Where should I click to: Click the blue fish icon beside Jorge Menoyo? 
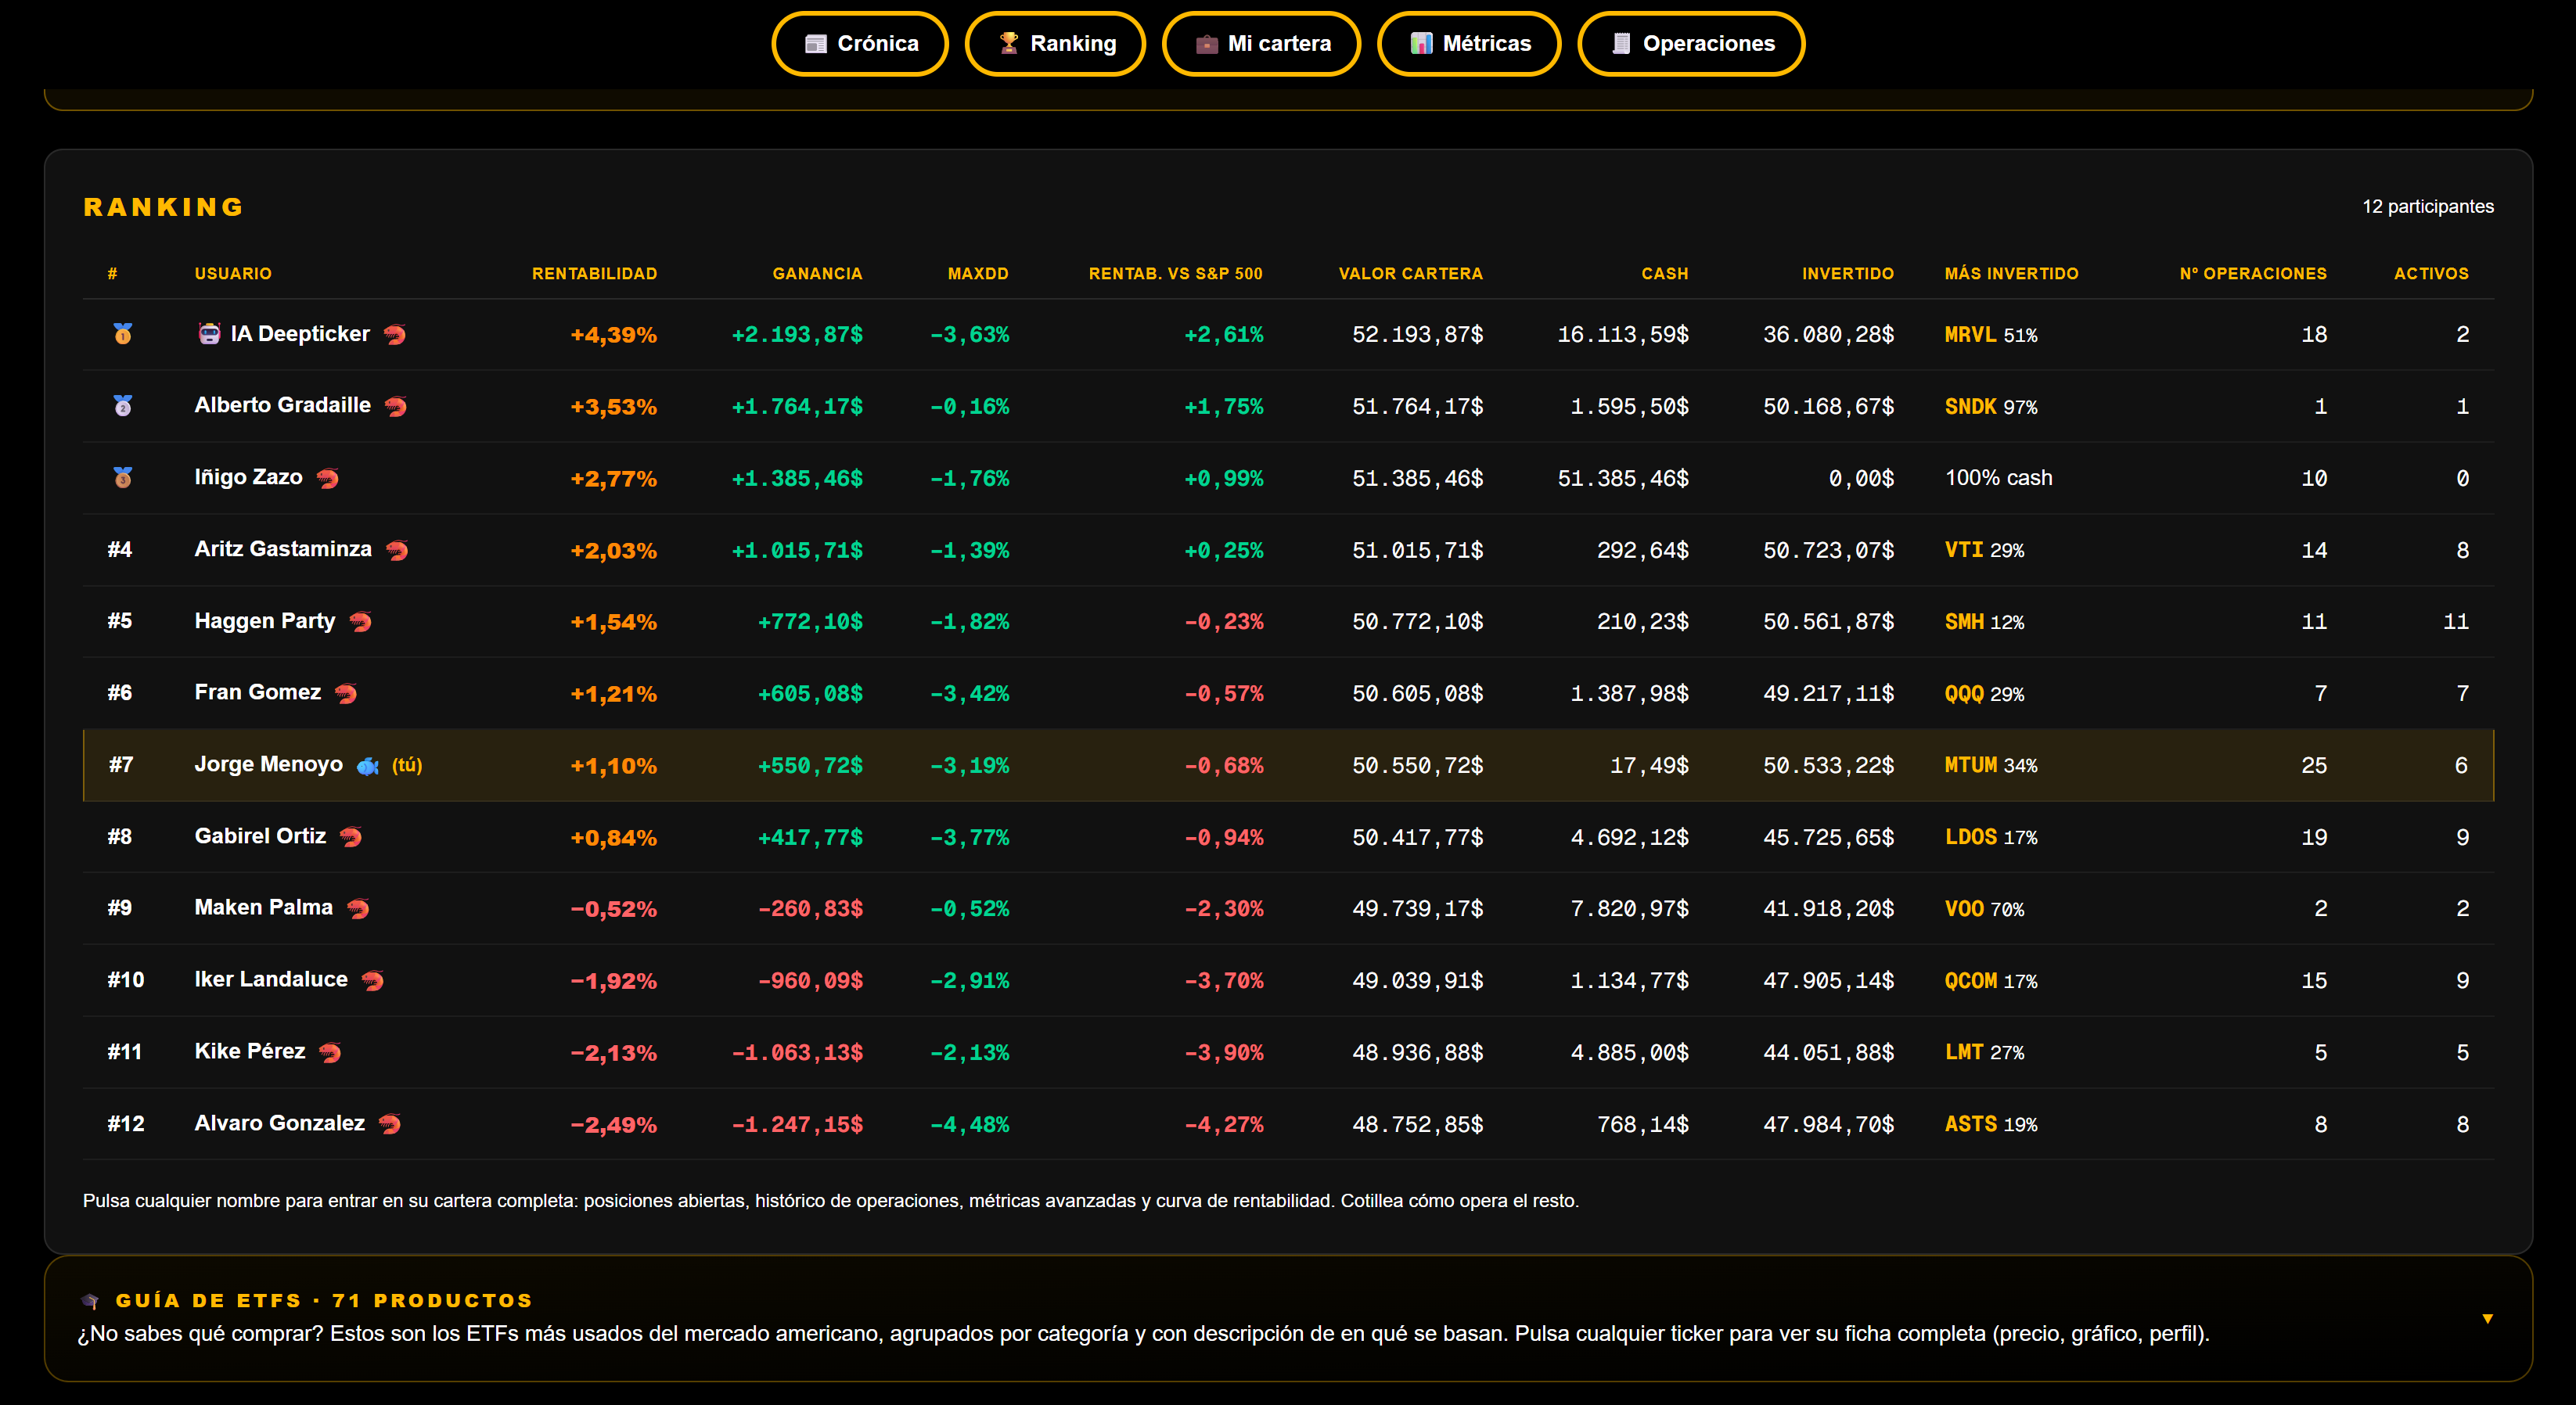pos(368,766)
